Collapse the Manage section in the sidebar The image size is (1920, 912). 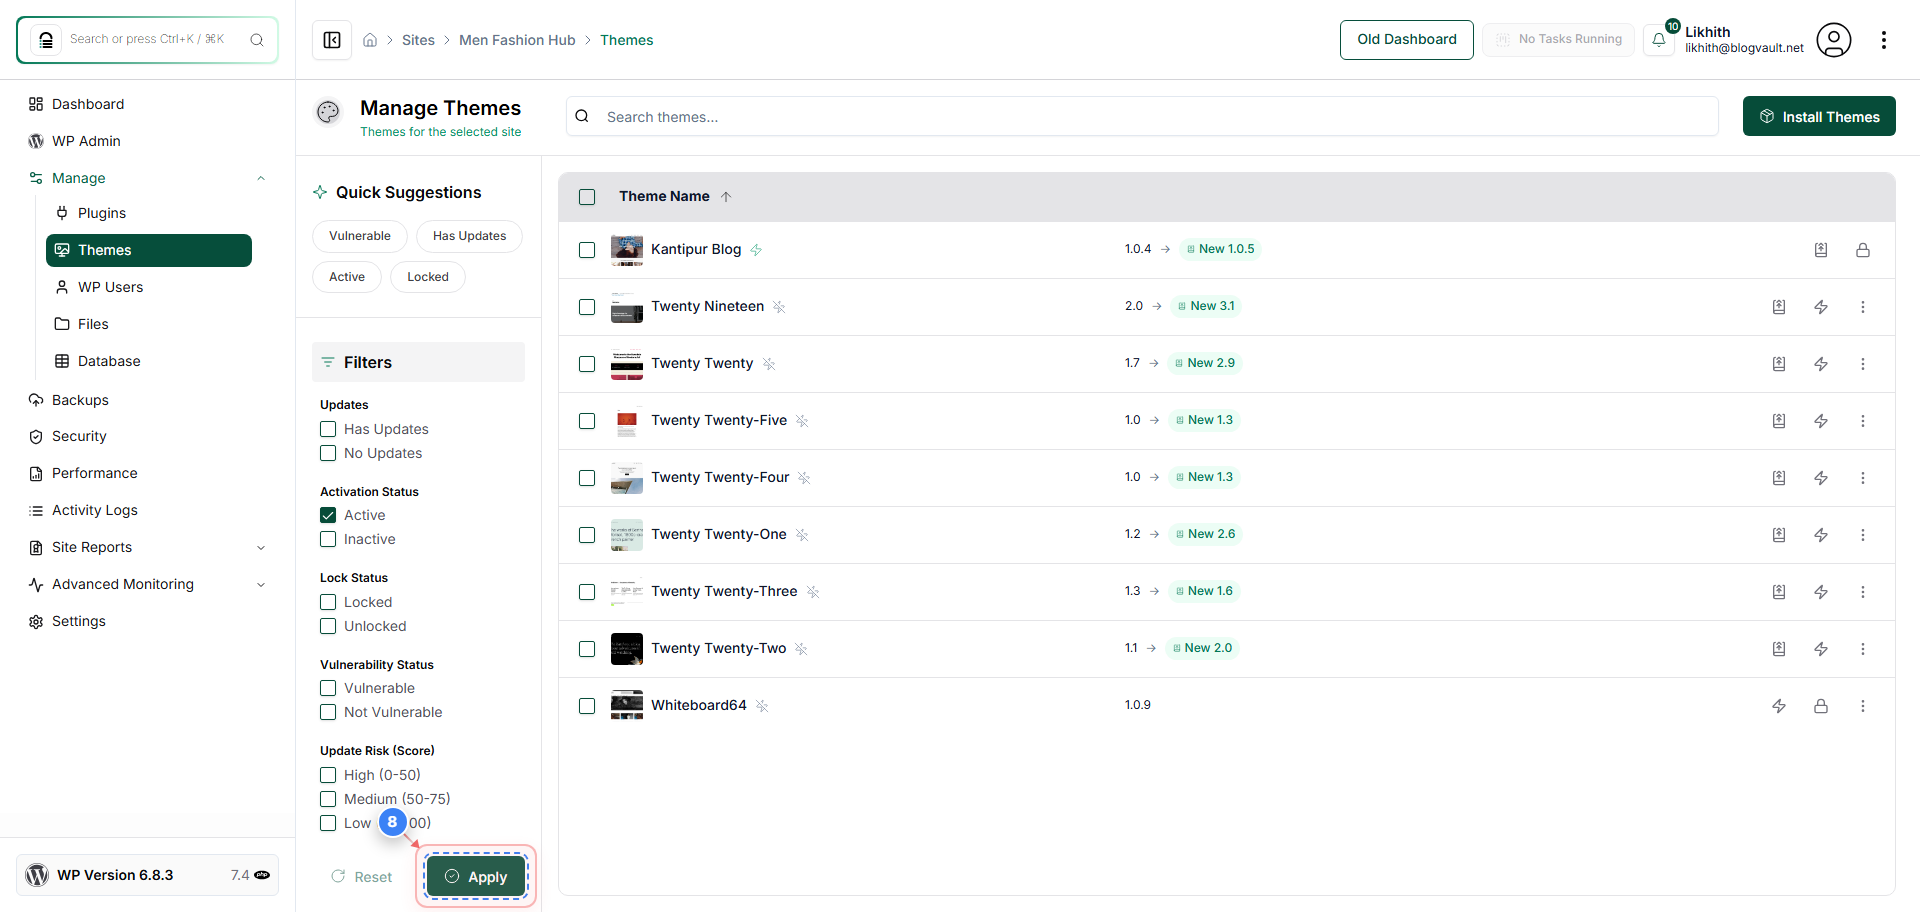261,177
